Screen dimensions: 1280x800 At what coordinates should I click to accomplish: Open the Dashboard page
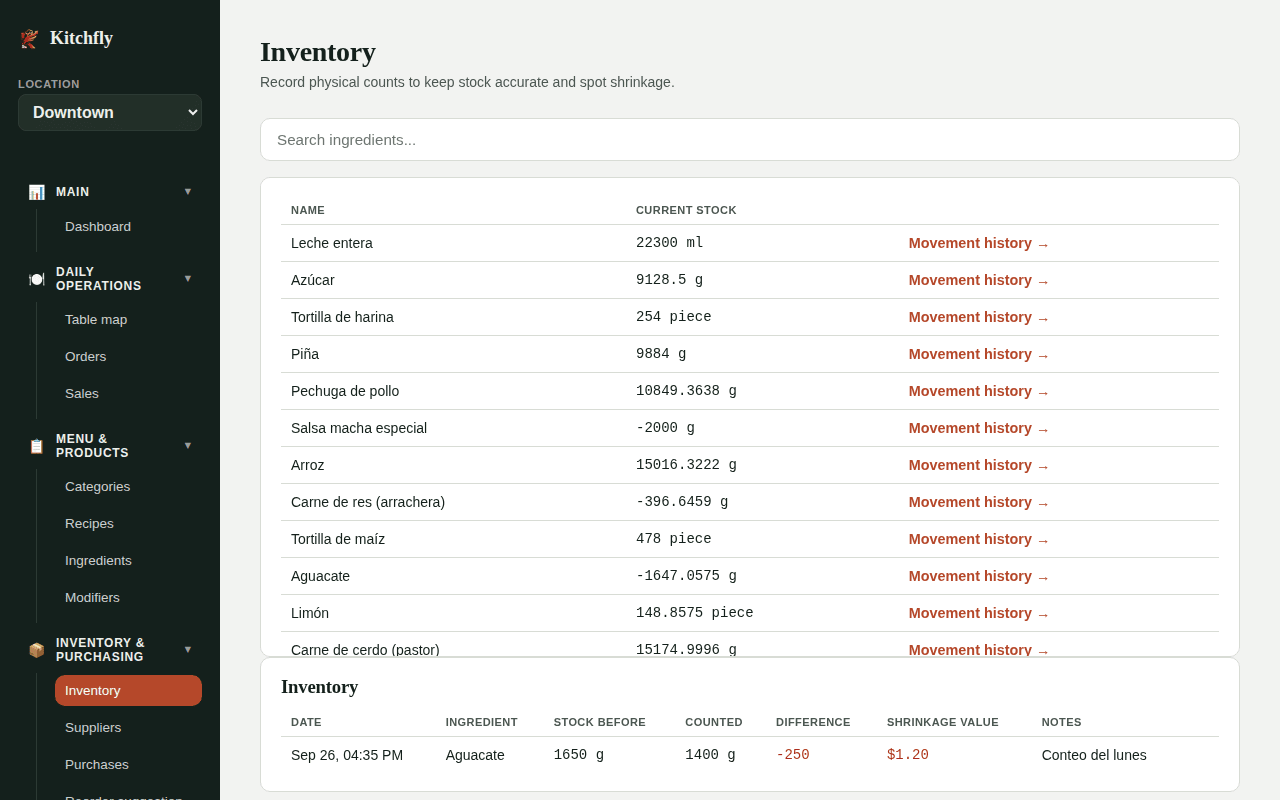coord(128,227)
